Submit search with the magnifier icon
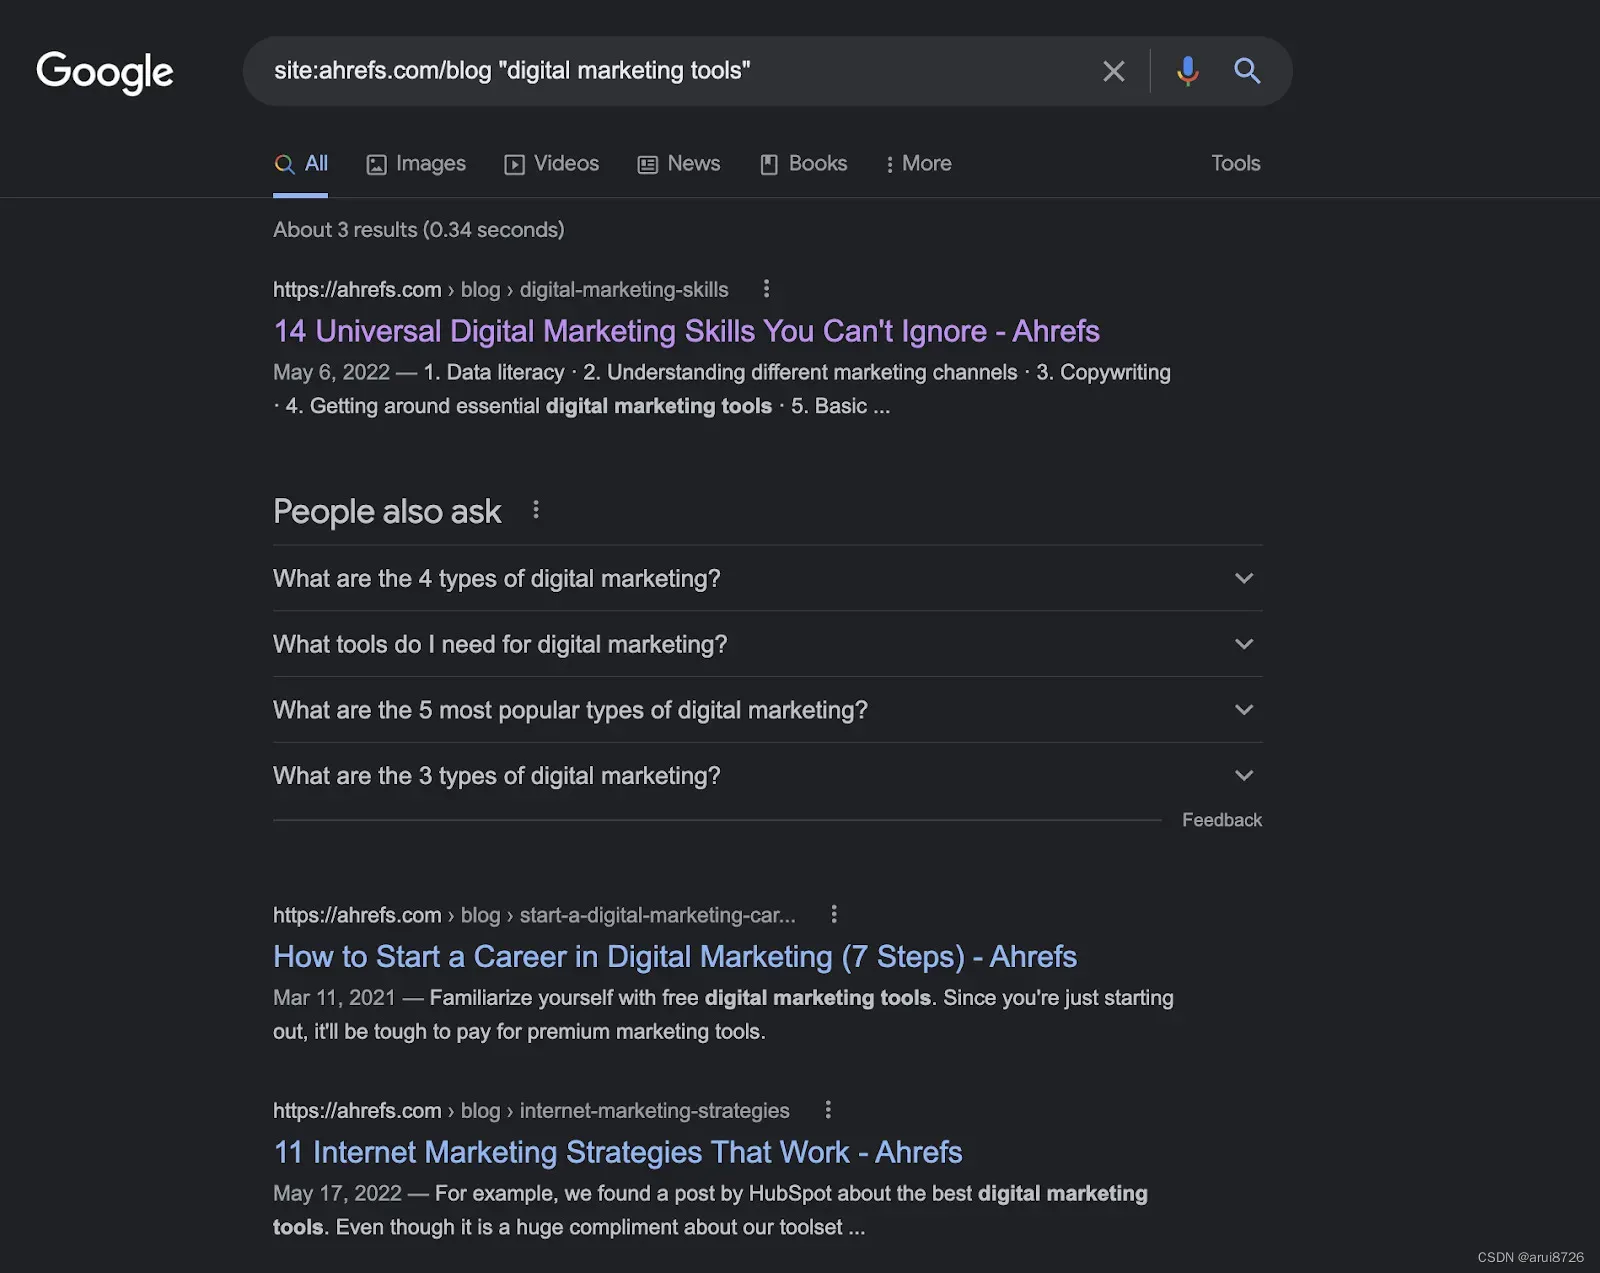Viewport: 1600px width, 1273px height. (x=1246, y=71)
